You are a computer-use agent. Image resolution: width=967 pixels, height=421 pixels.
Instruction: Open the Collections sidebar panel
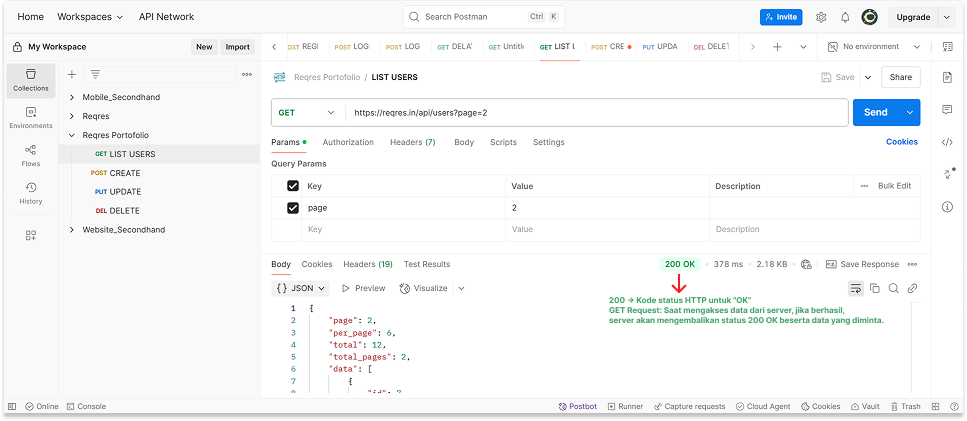click(x=30, y=79)
